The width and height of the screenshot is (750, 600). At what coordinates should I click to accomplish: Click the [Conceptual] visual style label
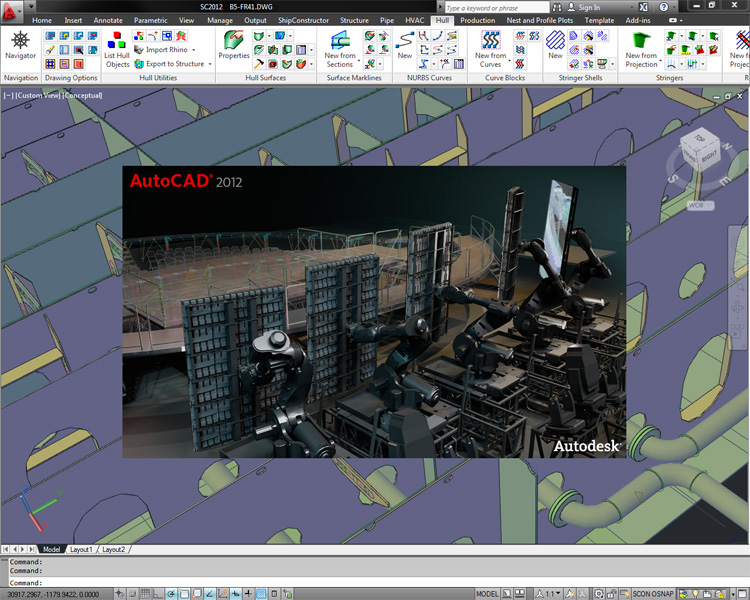tap(82, 95)
